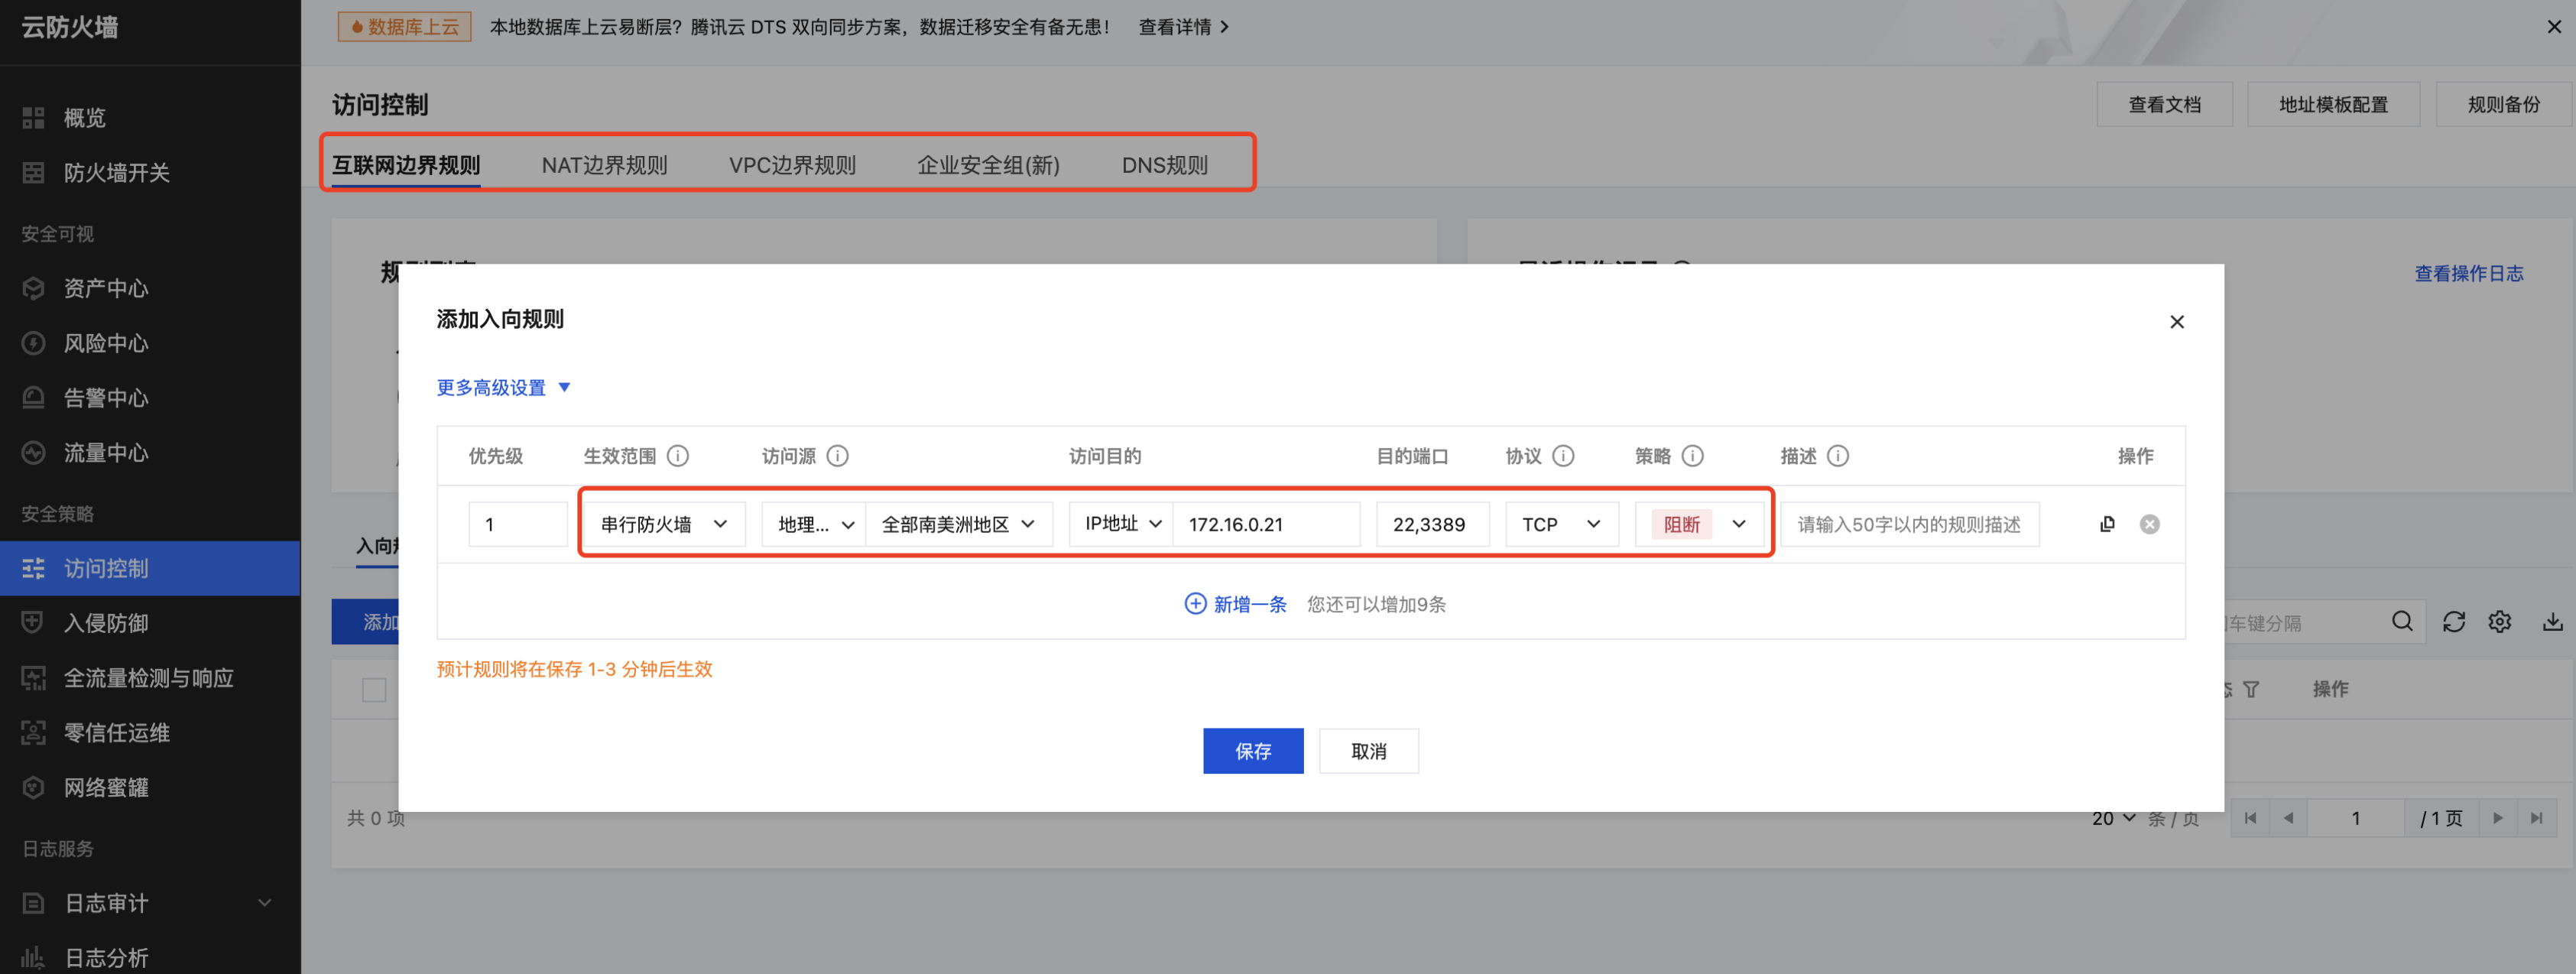Image resolution: width=2576 pixels, height=974 pixels.
Task: Expand the 全部南美洲地区 region selector
Action: tap(958, 523)
